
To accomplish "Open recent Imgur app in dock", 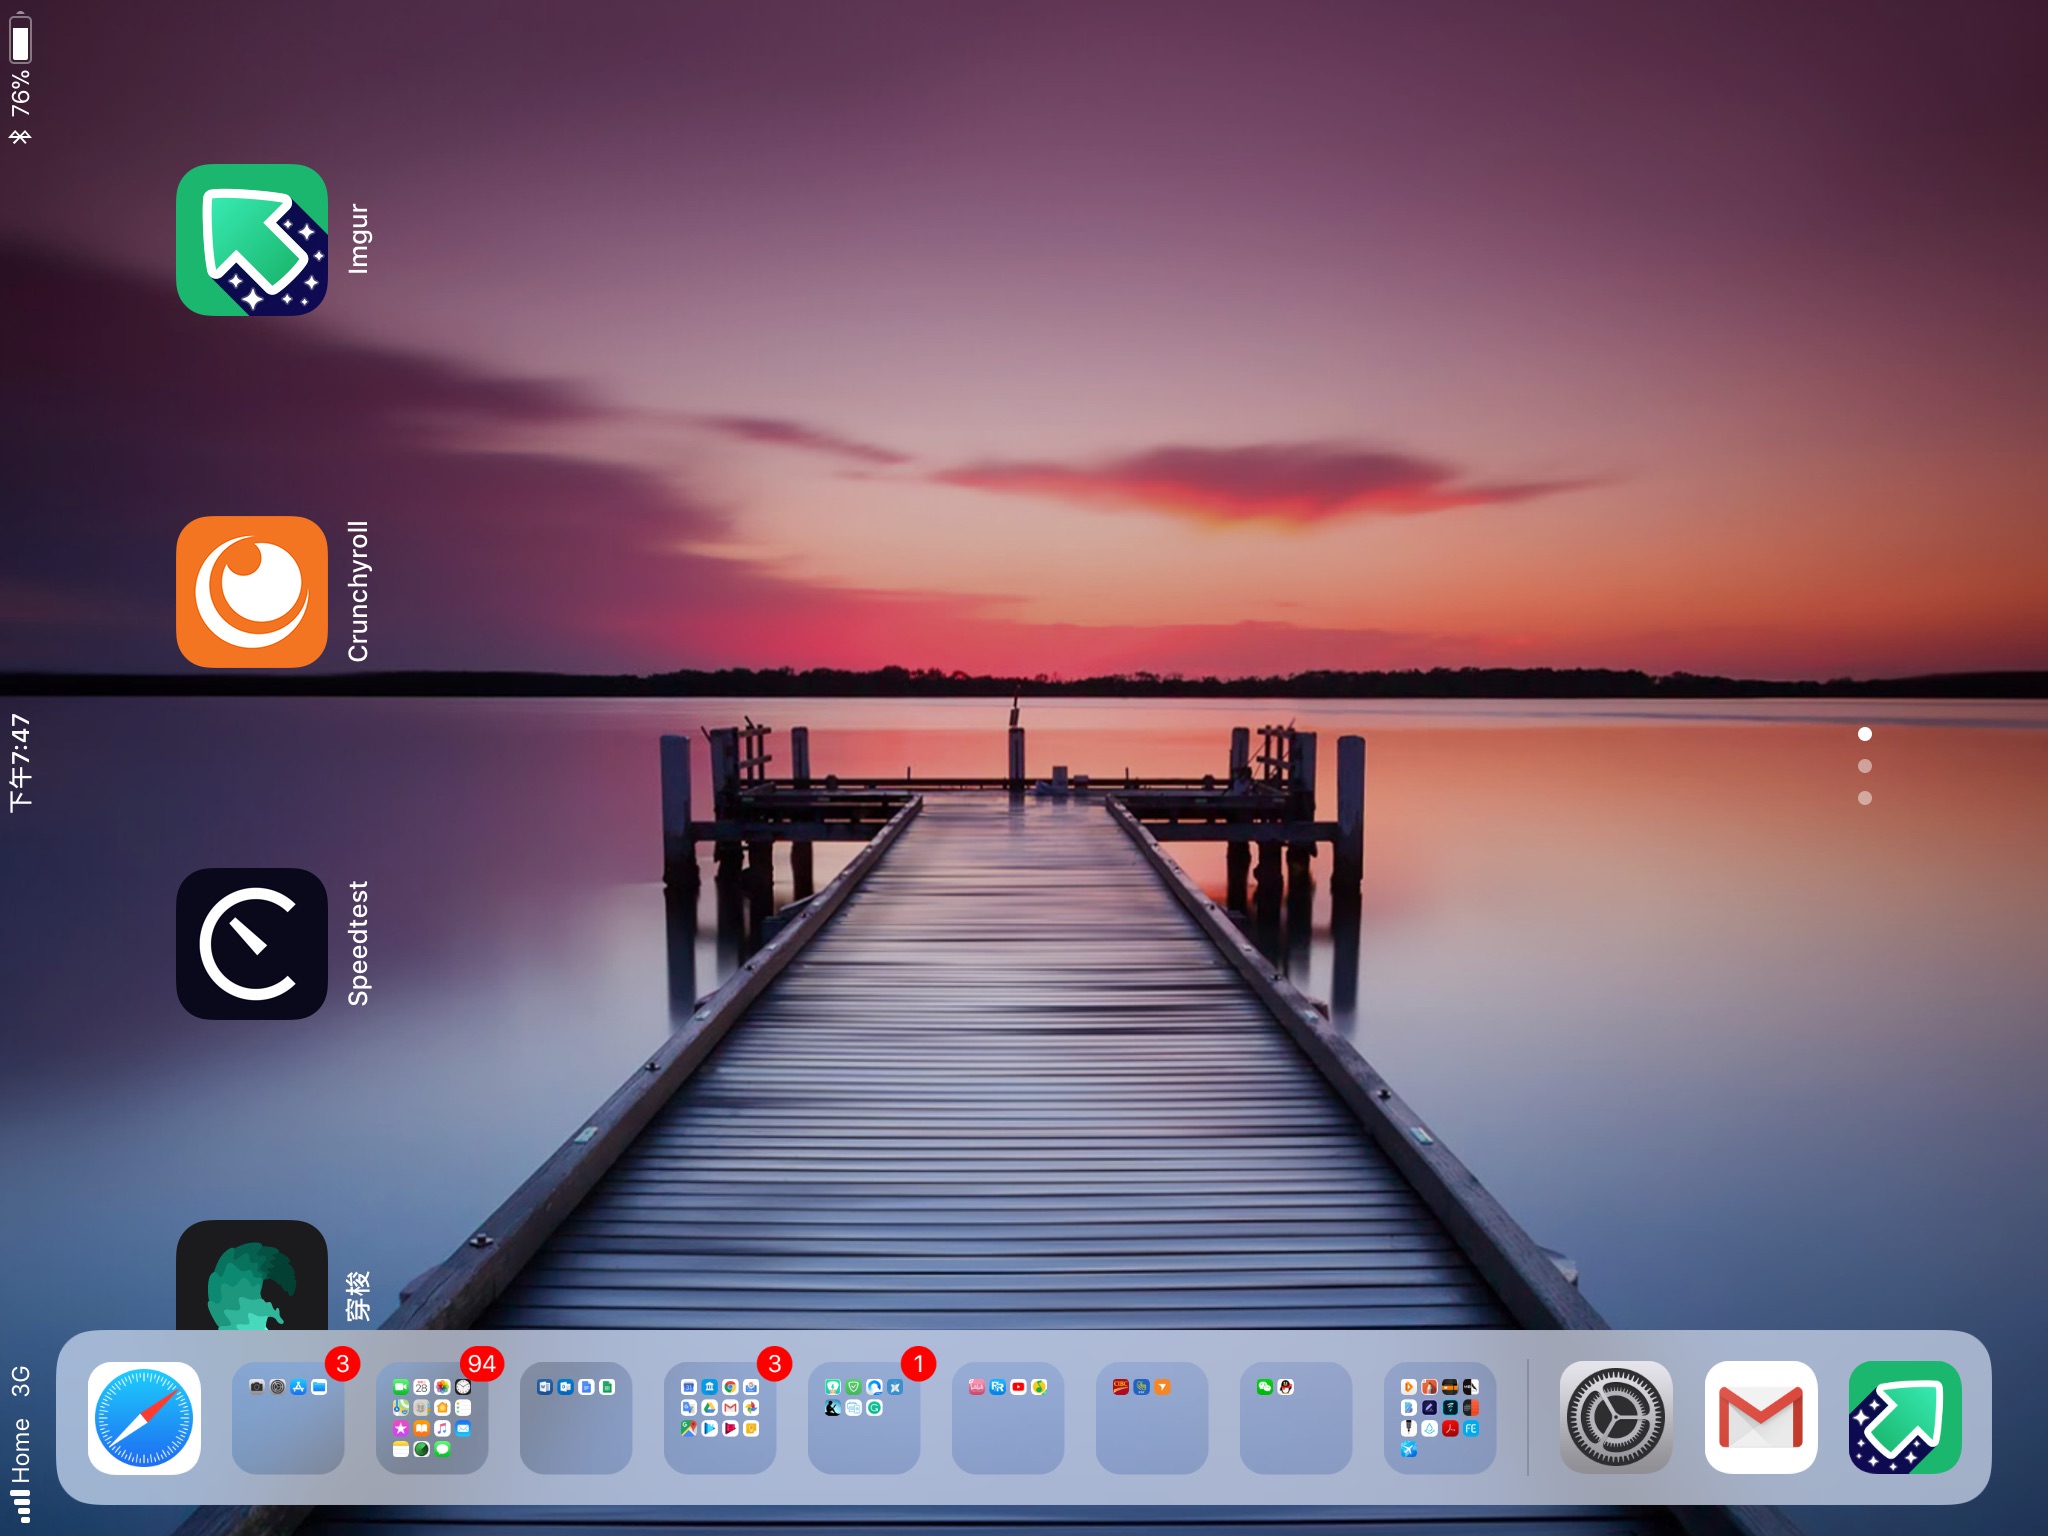I will tap(1904, 1418).
